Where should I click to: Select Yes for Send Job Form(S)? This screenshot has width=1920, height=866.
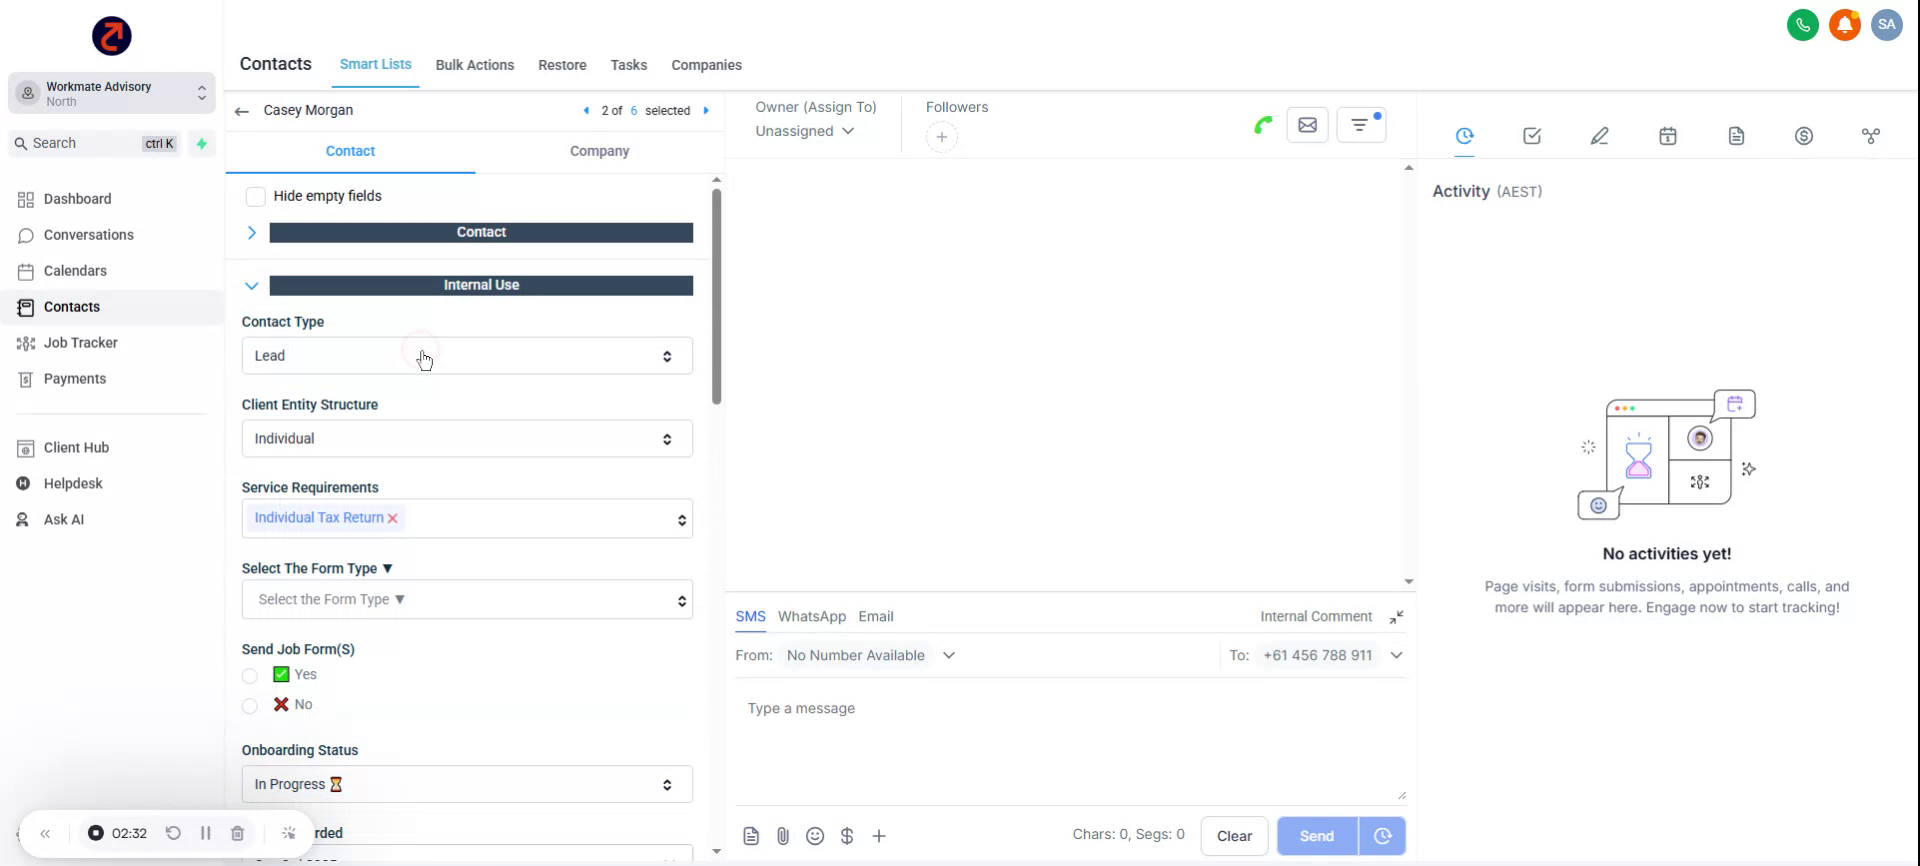[250, 676]
